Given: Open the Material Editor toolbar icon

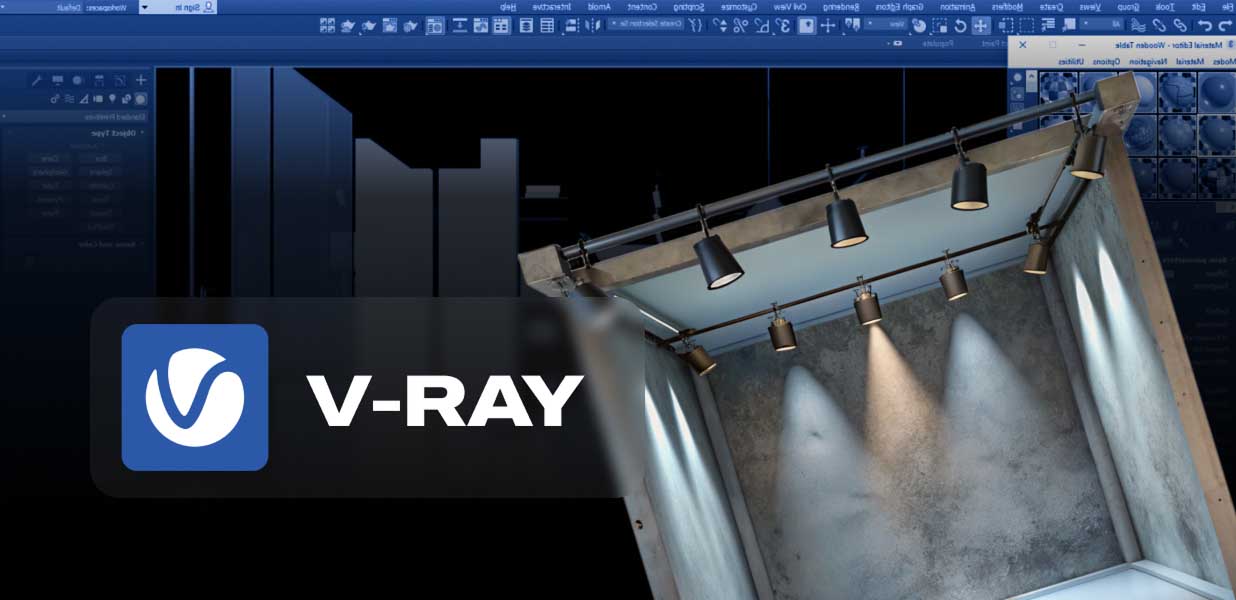Looking at the screenshot, I should [435, 26].
